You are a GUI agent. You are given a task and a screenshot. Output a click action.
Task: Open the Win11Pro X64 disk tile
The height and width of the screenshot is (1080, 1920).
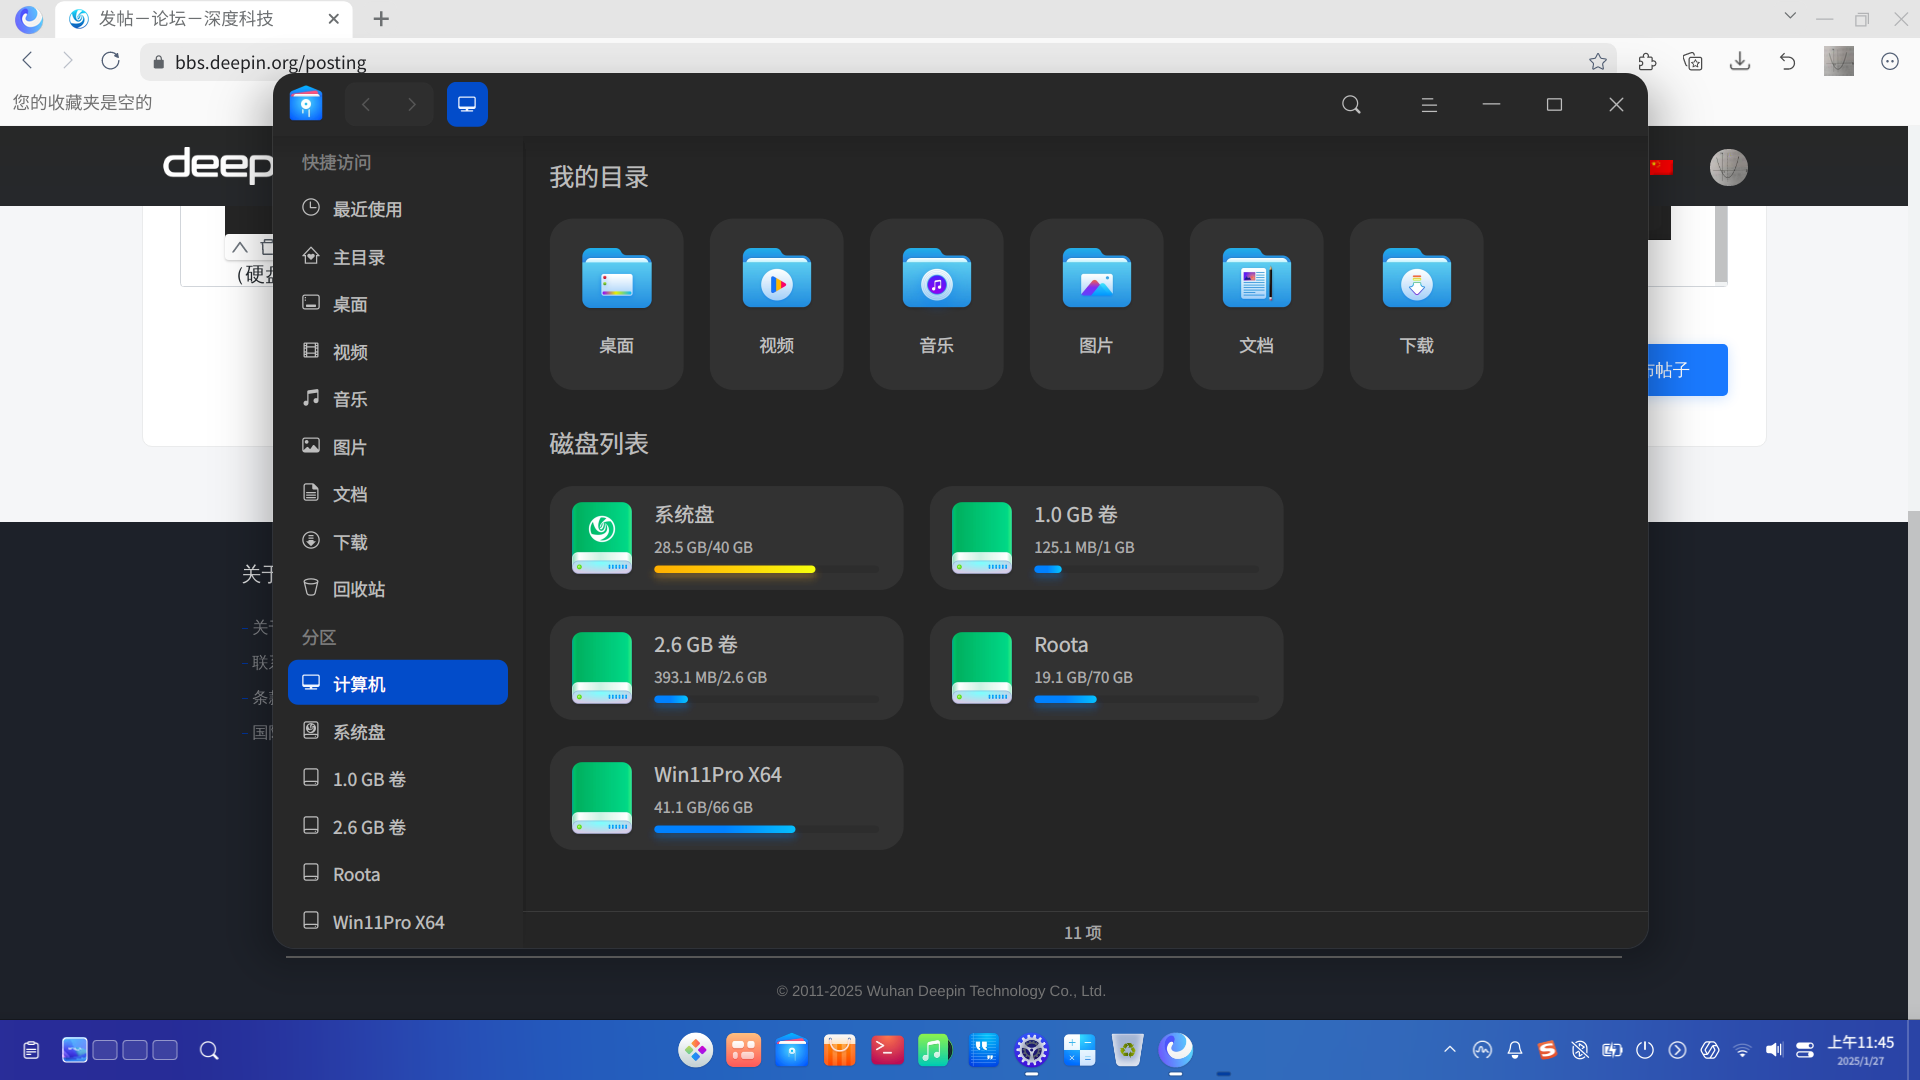pyautogui.click(x=726, y=798)
